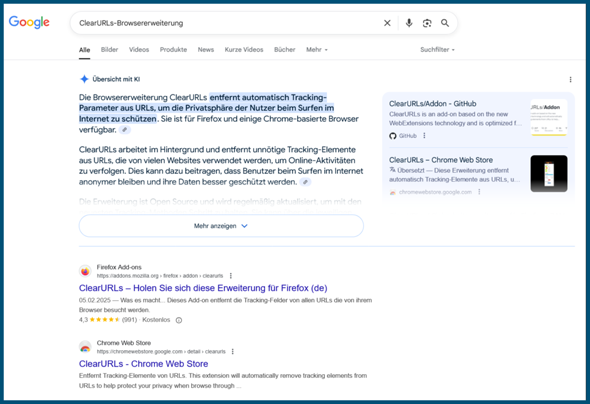Click Chrome Web Store favicon in source card
The image size is (590, 404).
click(393, 192)
